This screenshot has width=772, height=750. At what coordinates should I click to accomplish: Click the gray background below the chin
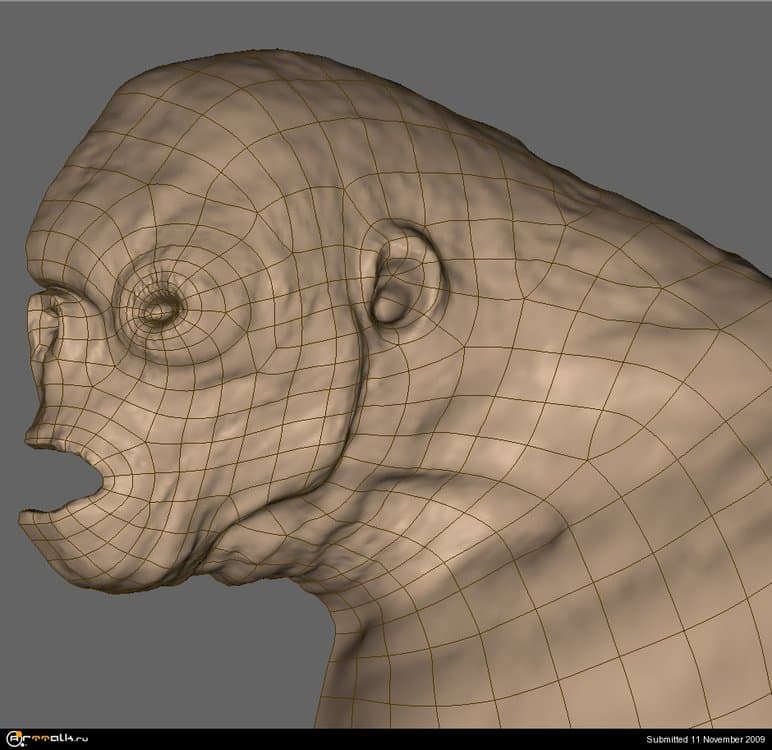point(120,660)
